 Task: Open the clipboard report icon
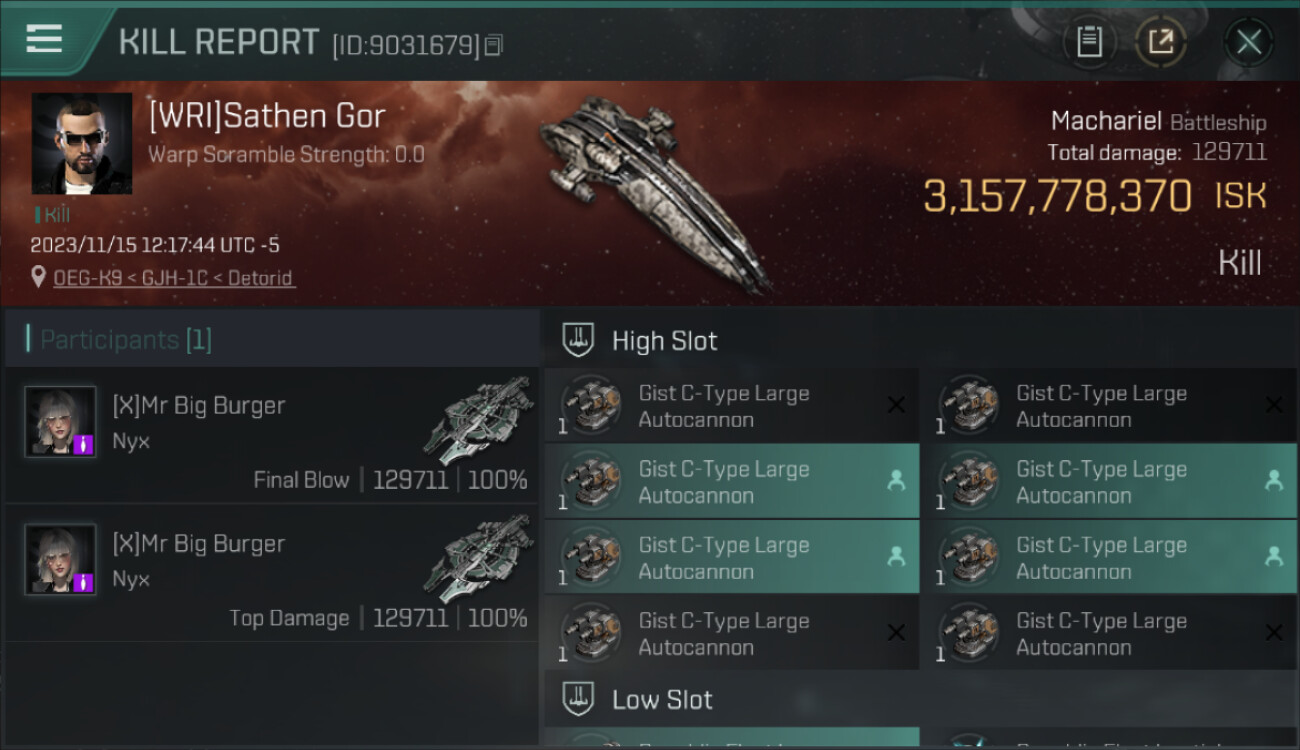pyautogui.click(x=1089, y=42)
